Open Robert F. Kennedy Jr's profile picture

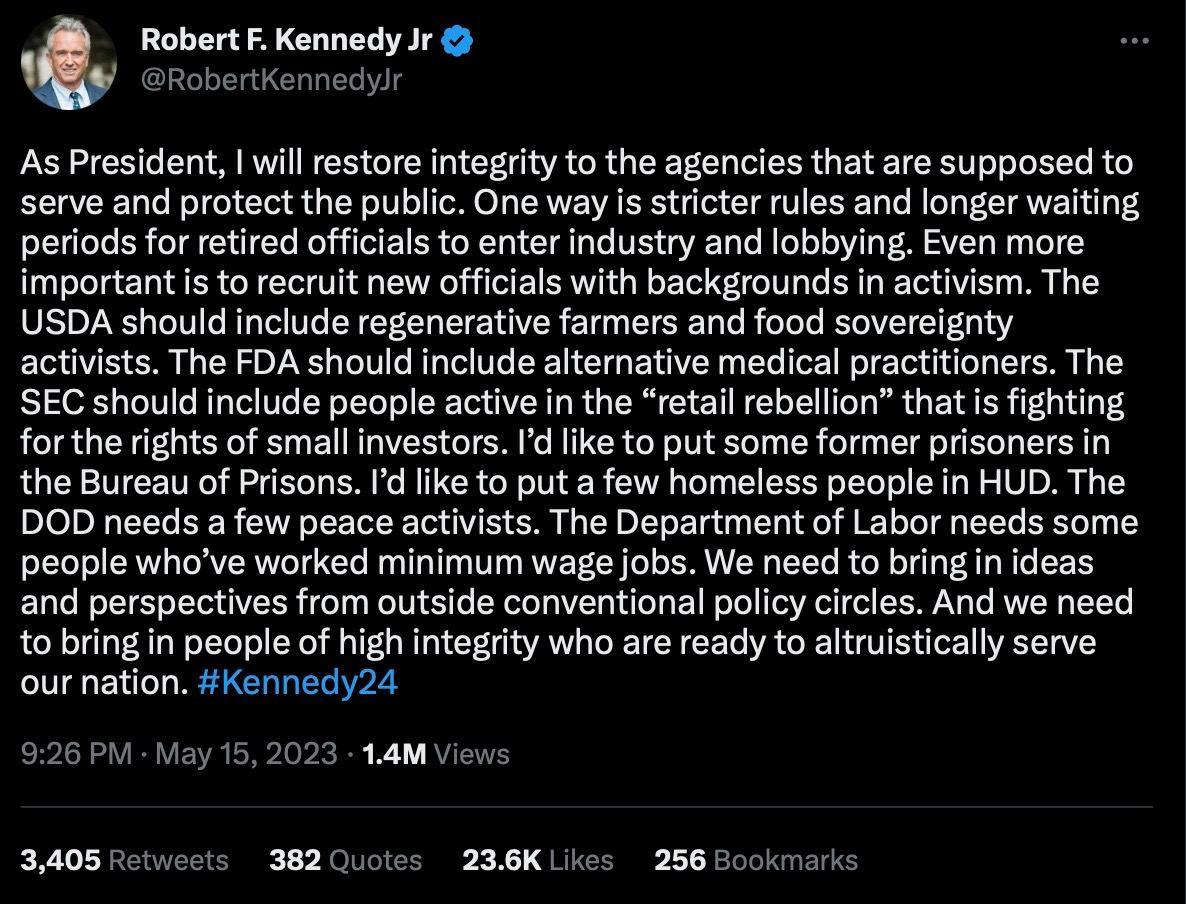[x=68, y=62]
